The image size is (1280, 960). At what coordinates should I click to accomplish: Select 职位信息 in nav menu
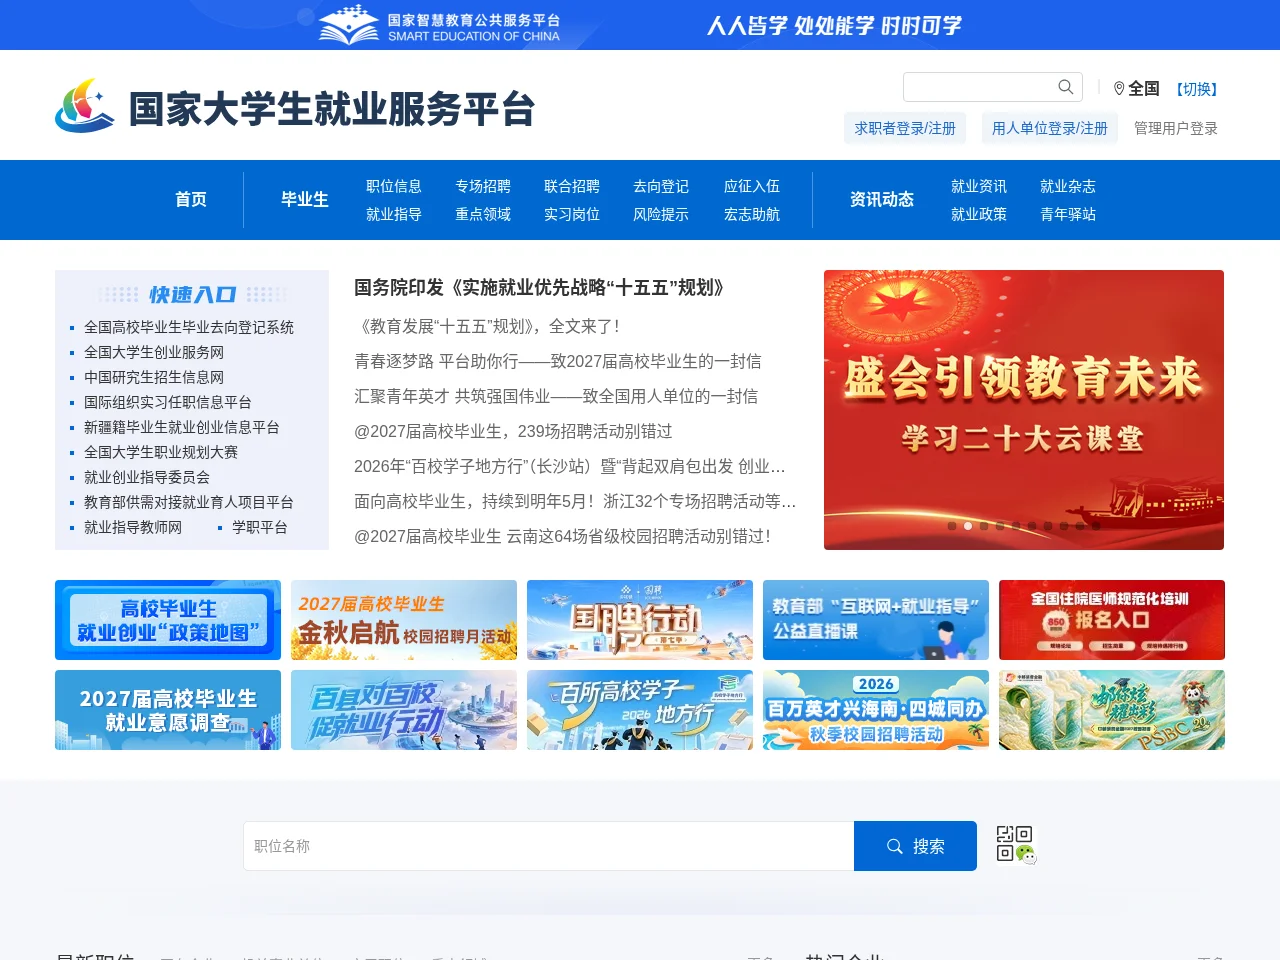tap(394, 186)
